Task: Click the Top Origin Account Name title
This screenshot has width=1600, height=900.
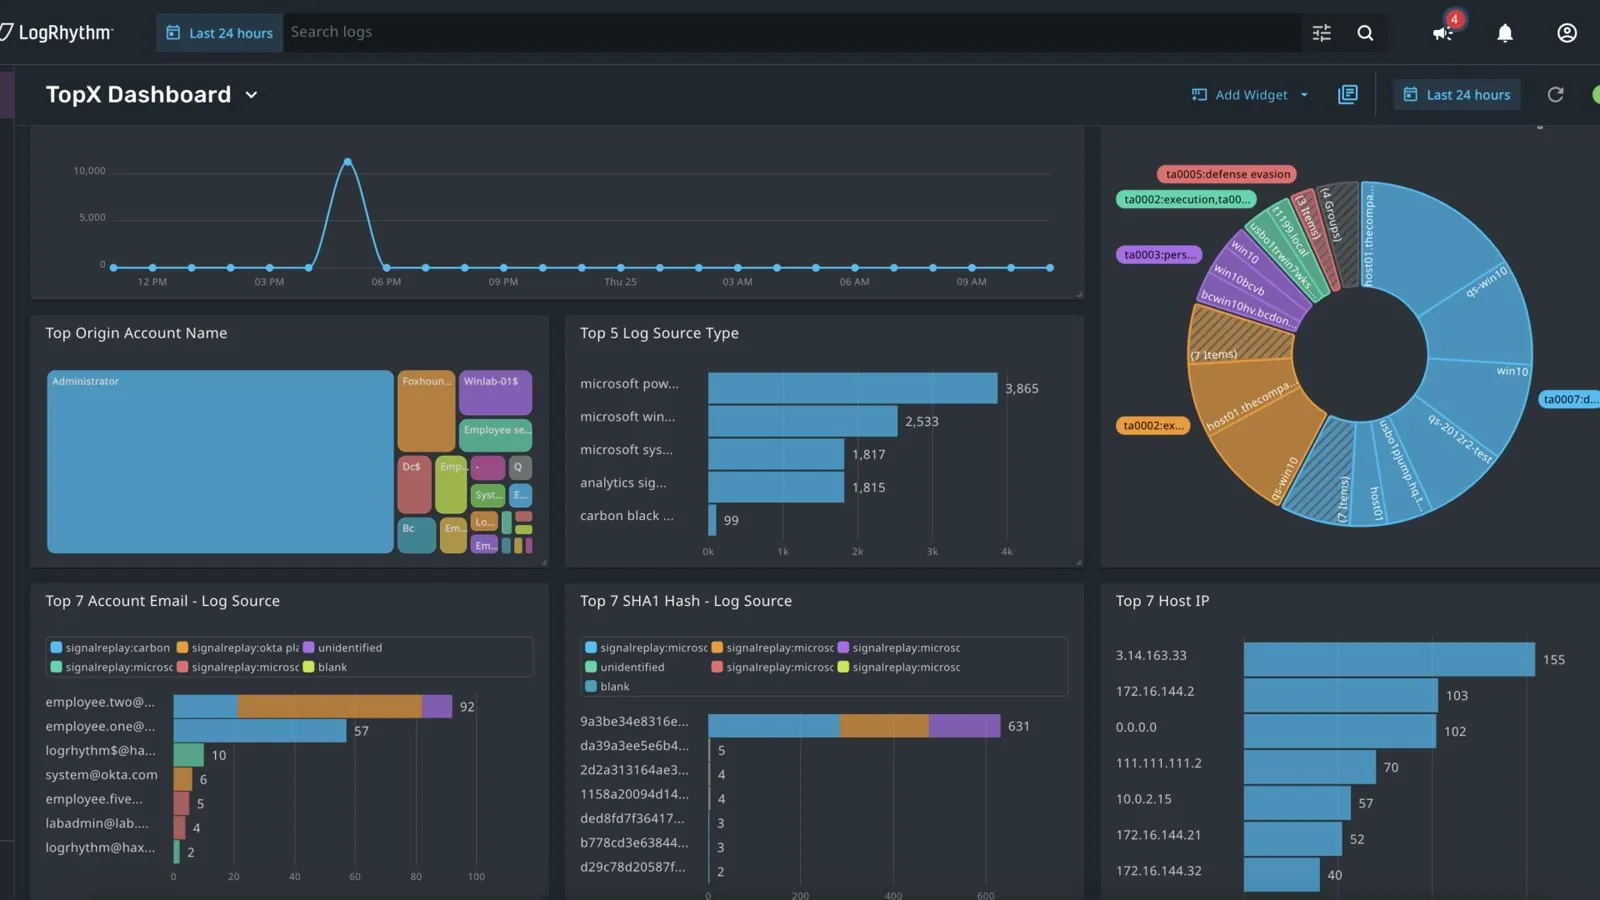Action: [136, 333]
